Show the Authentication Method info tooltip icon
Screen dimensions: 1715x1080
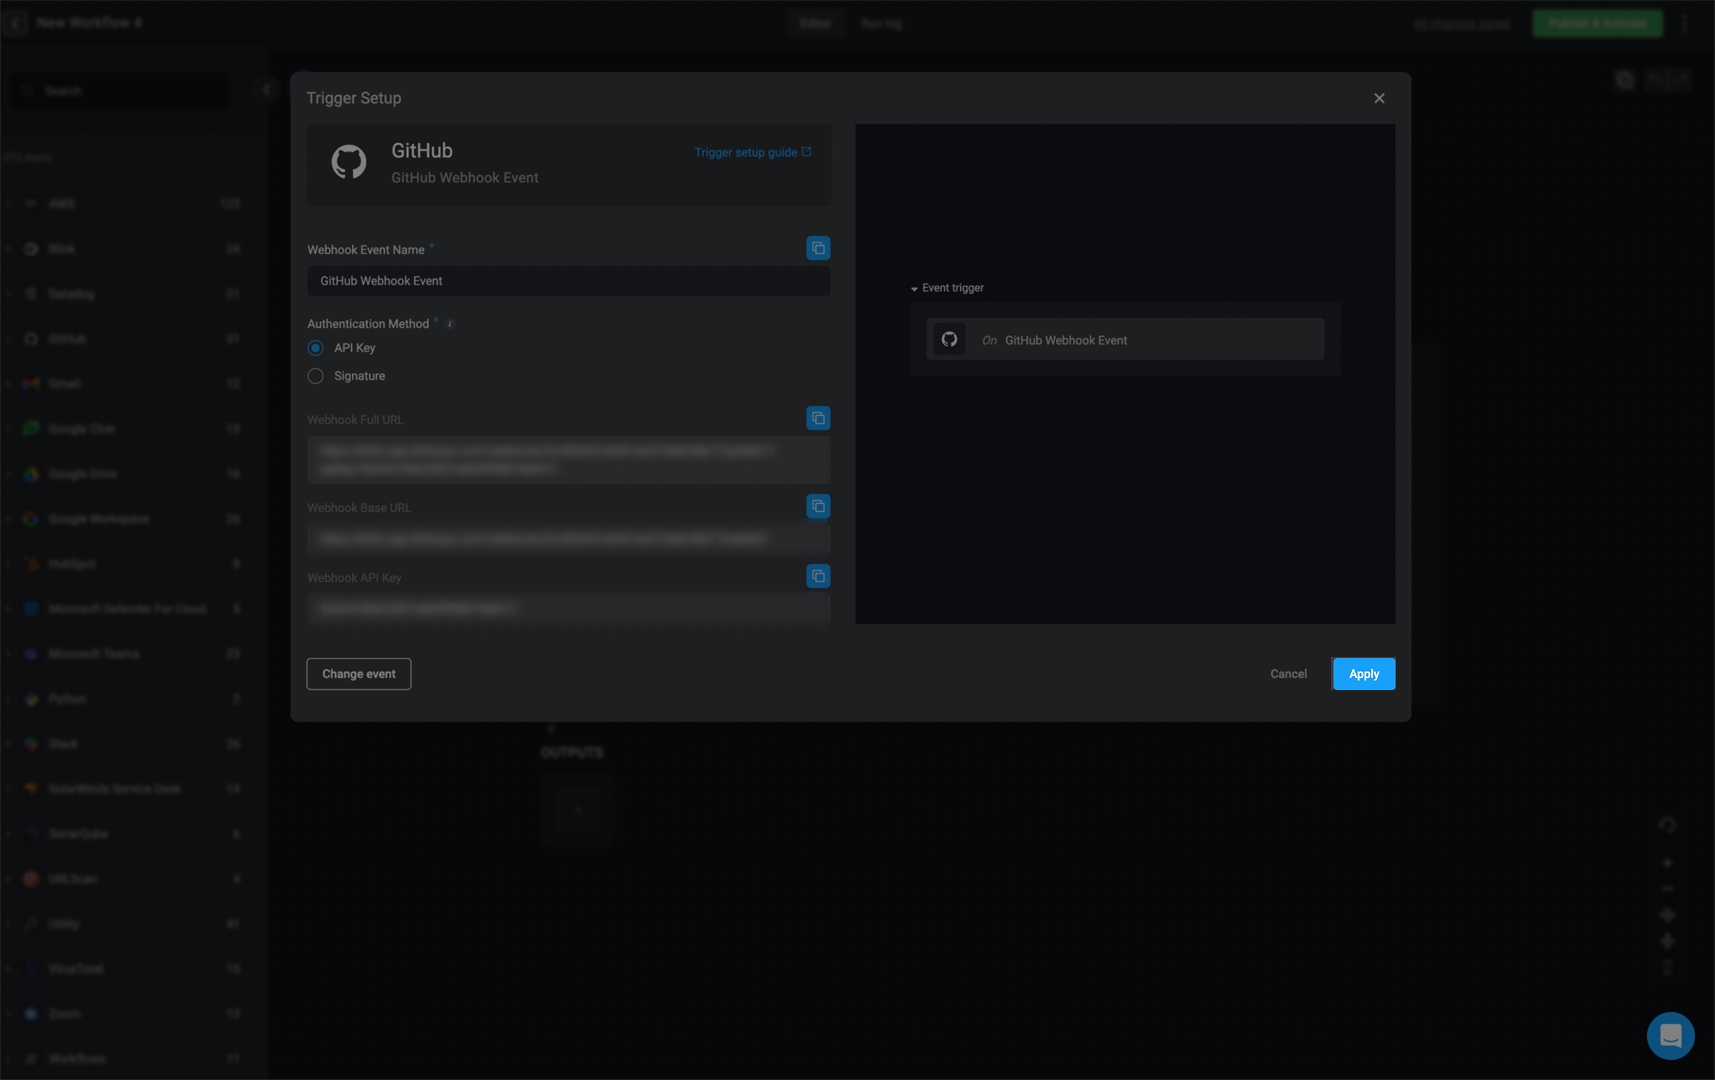[x=450, y=324]
